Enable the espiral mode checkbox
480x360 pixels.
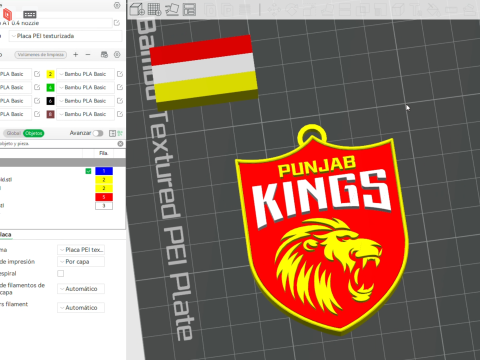point(61,273)
